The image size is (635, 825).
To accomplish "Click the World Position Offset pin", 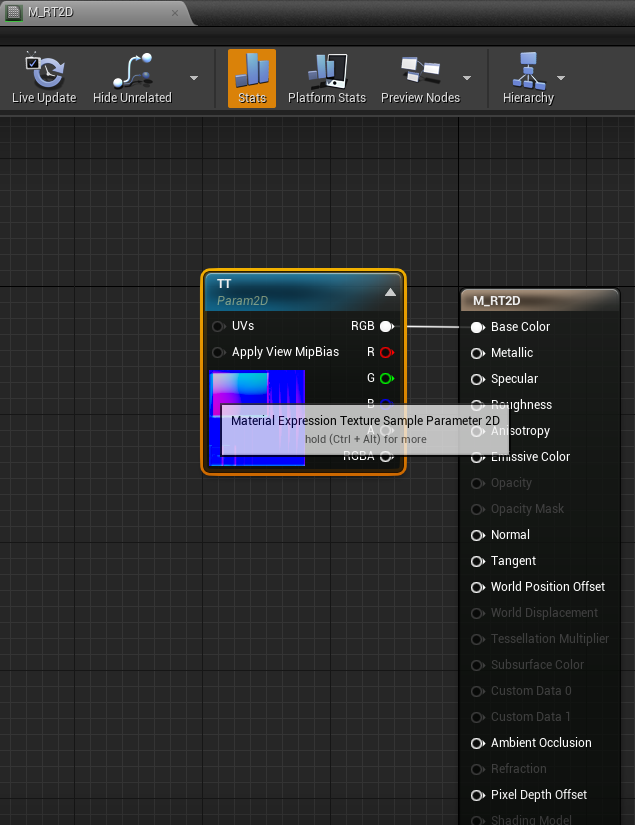I will [478, 587].
